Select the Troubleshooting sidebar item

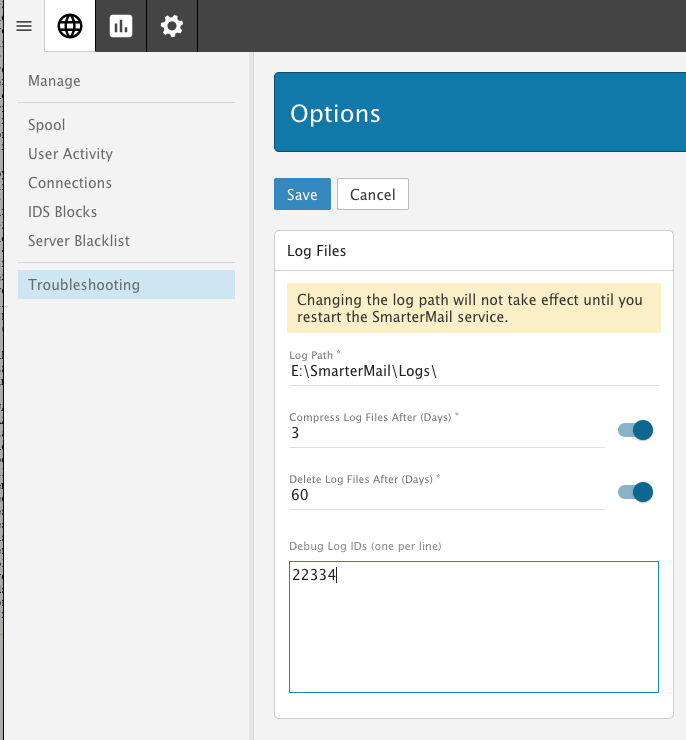pyautogui.click(x=84, y=285)
